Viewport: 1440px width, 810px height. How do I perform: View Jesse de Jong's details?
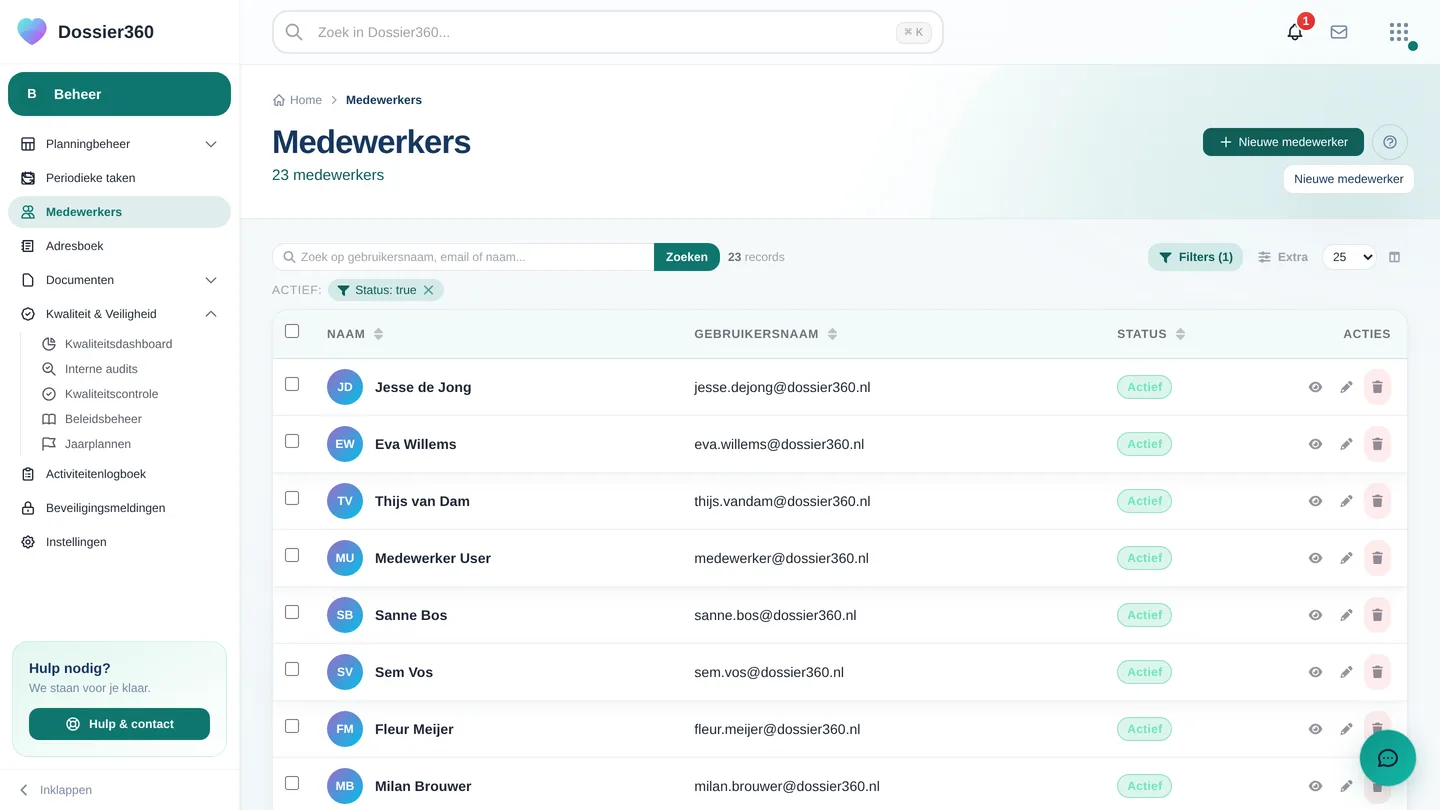(x=1316, y=387)
